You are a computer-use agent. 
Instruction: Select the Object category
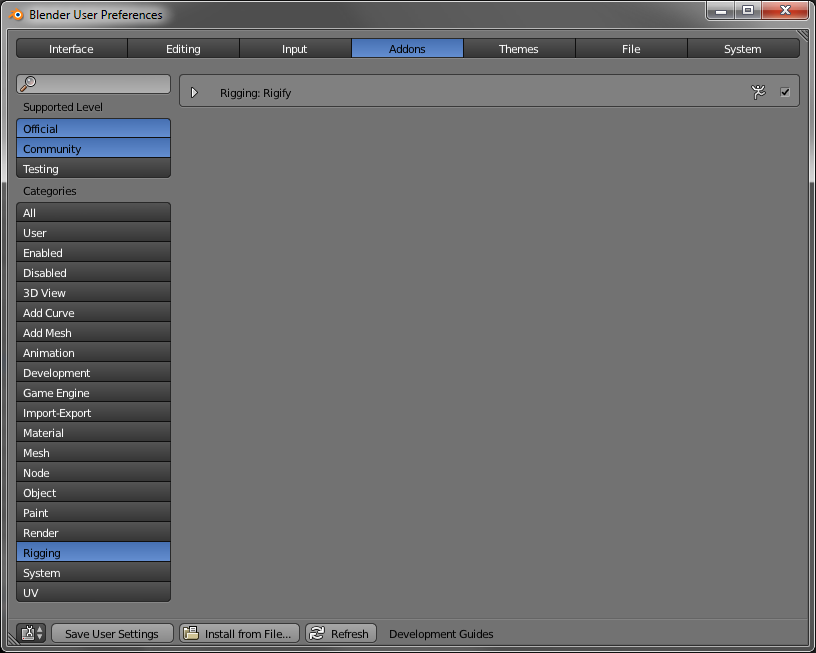point(94,493)
